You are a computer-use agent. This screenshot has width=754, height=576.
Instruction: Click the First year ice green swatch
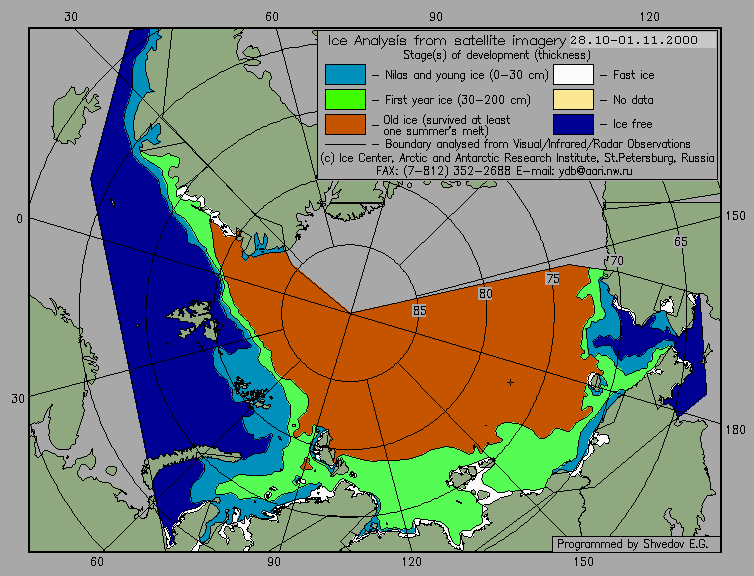(x=345, y=100)
